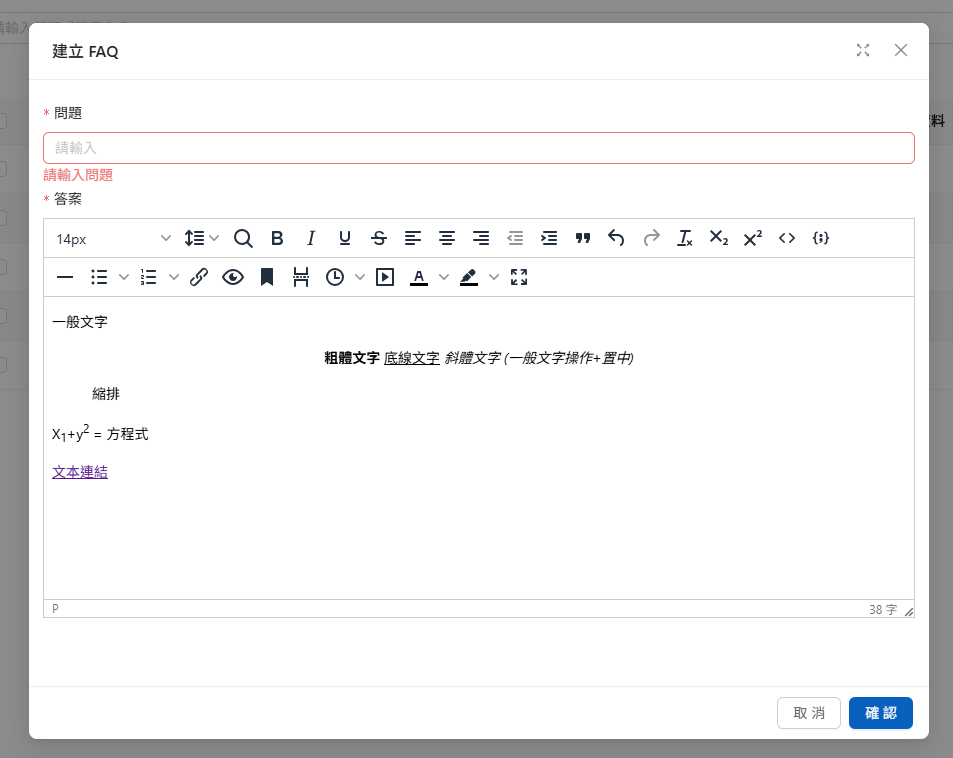Image resolution: width=953 pixels, height=758 pixels.
Task: Apply the highlight background color
Action: (x=469, y=277)
